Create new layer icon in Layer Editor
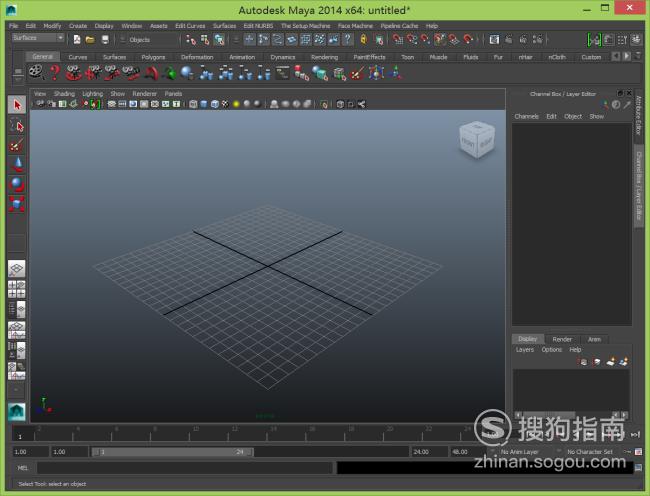Viewport: 650px width, 496px height. coord(611,362)
